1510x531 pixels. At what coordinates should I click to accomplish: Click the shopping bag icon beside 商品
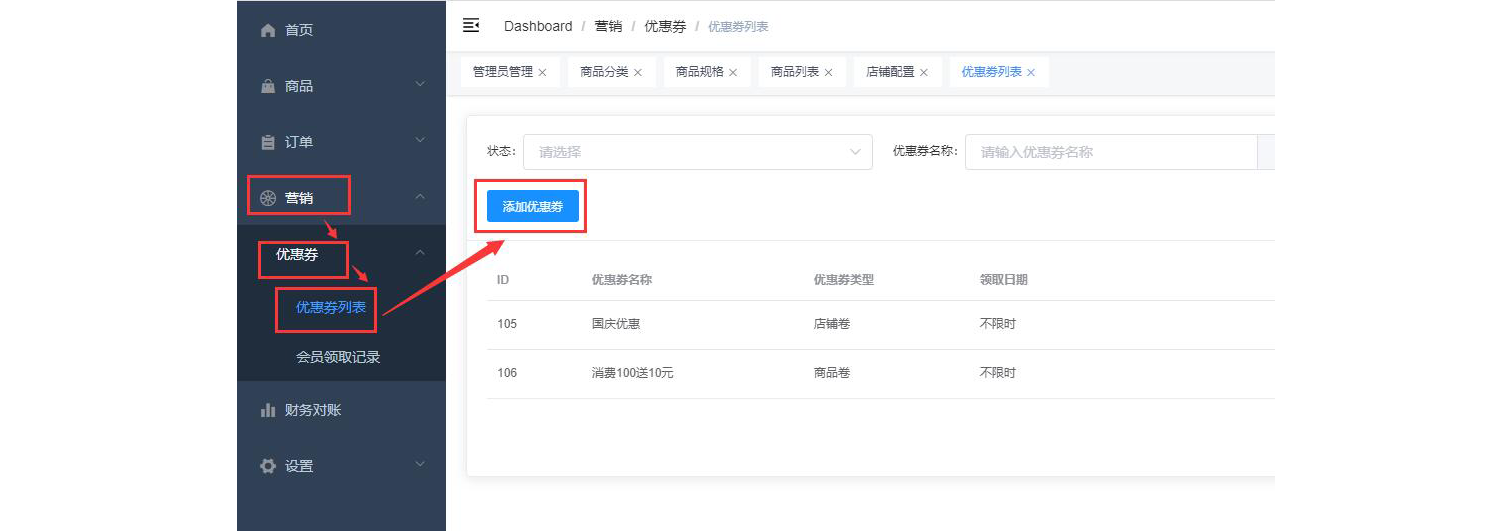[x=267, y=86]
